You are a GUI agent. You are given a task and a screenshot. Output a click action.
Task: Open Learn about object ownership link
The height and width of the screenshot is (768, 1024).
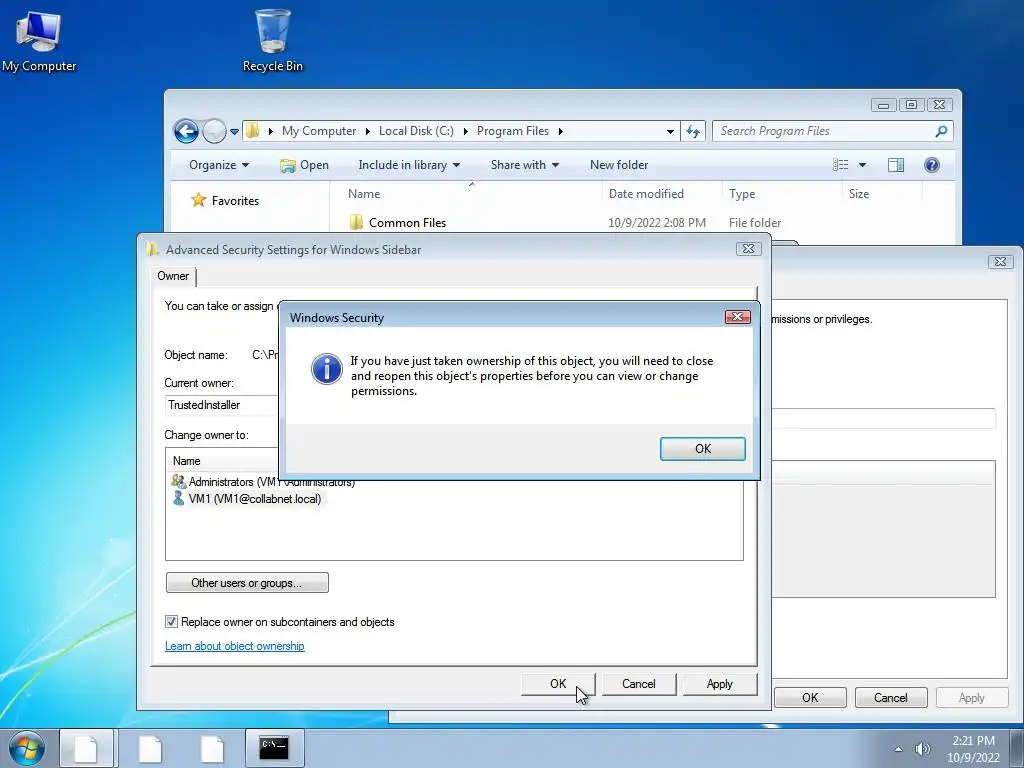click(x=234, y=646)
